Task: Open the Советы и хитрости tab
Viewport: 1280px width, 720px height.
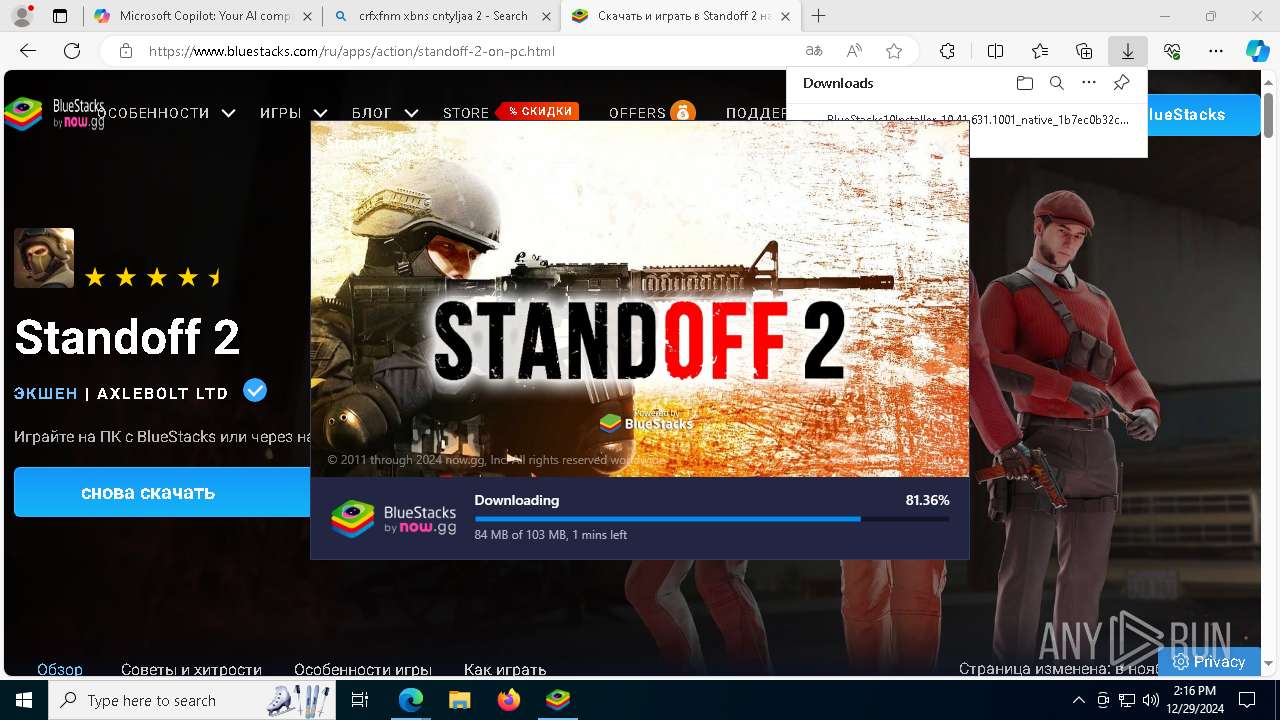Action: click(191, 669)
